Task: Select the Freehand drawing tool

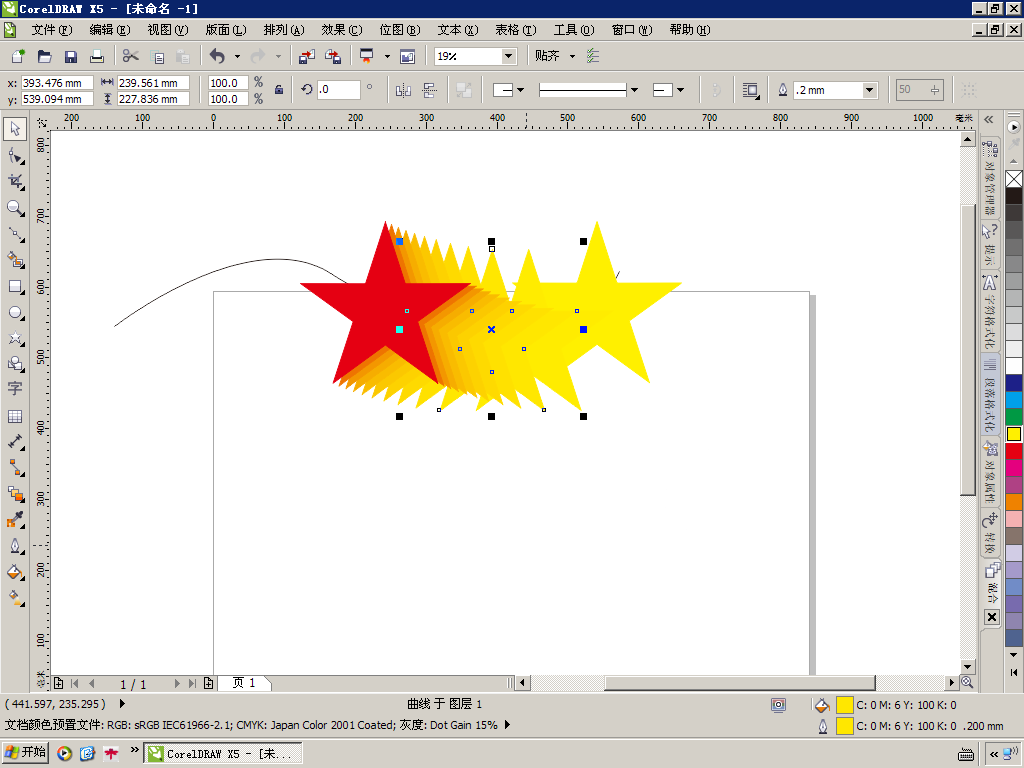Action: coord(15,234)
